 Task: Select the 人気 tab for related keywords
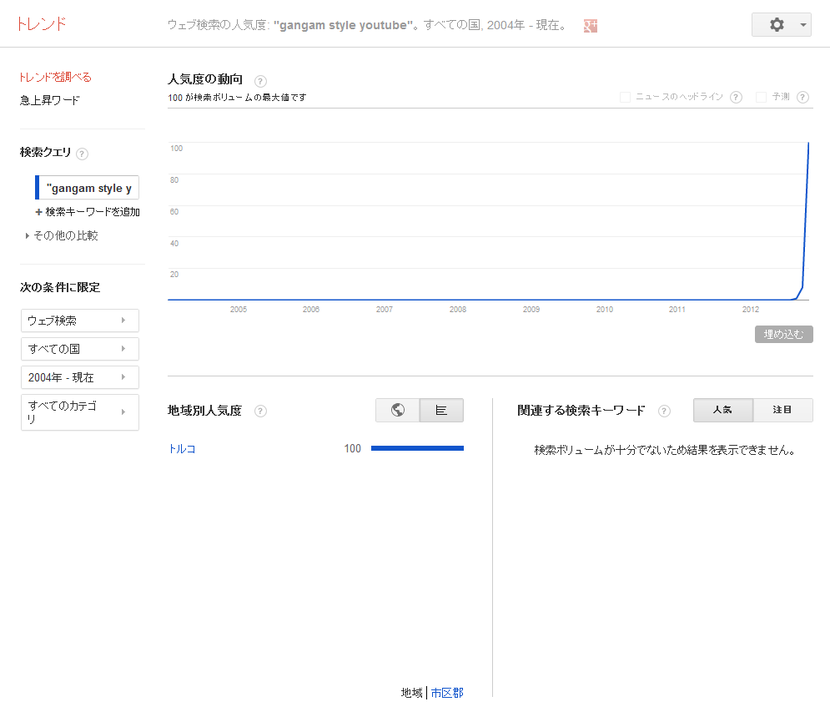tap(723, 410)
